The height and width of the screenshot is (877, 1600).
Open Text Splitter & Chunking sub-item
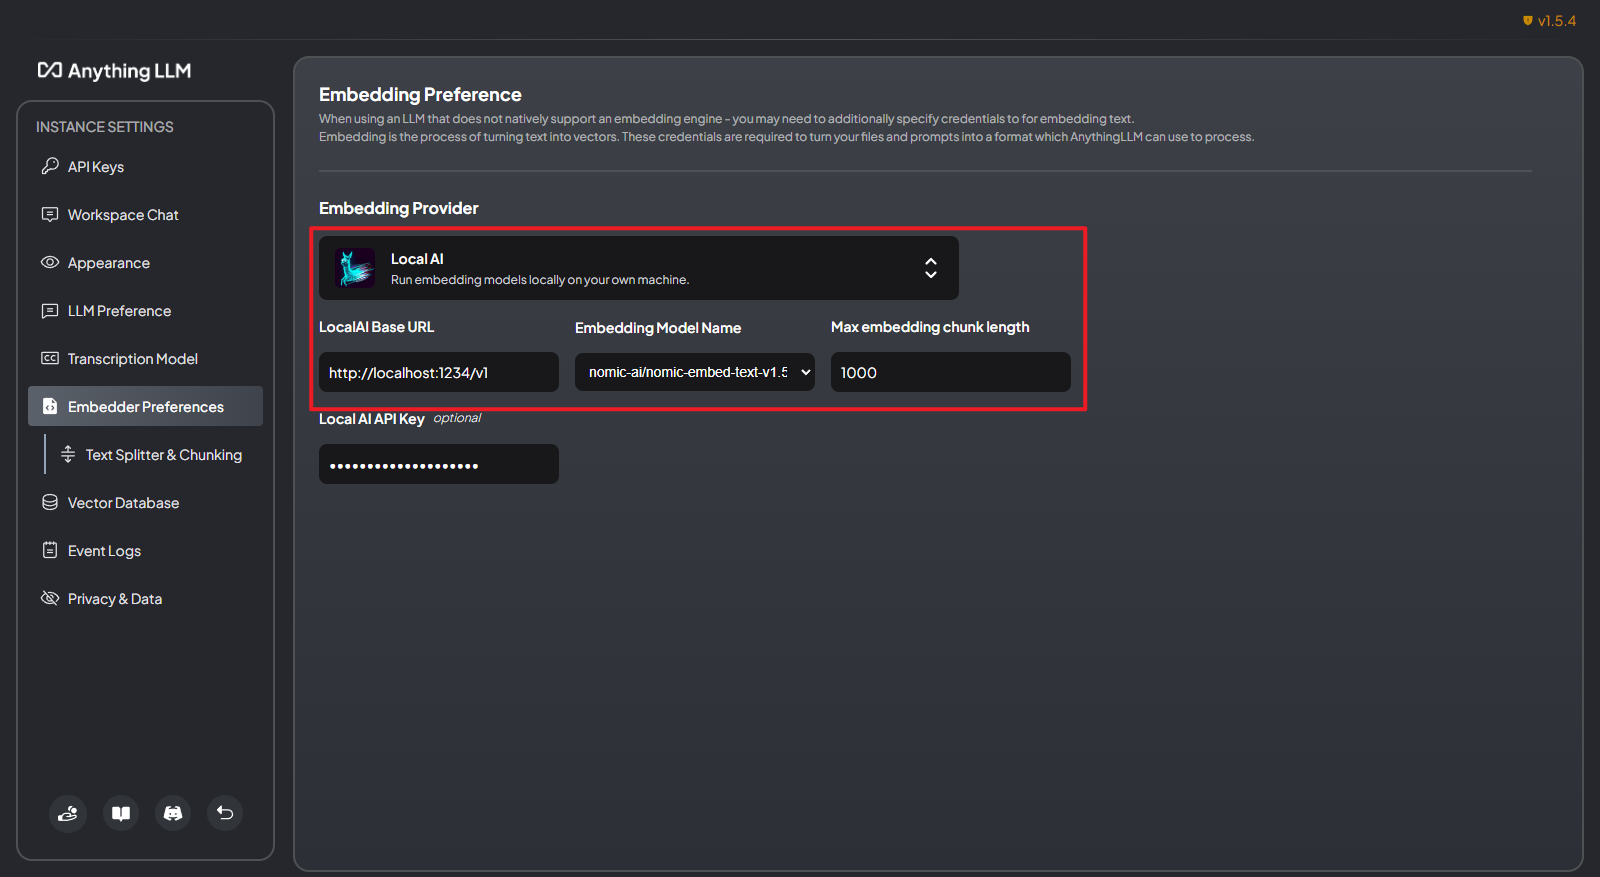[x=155, y=454]
